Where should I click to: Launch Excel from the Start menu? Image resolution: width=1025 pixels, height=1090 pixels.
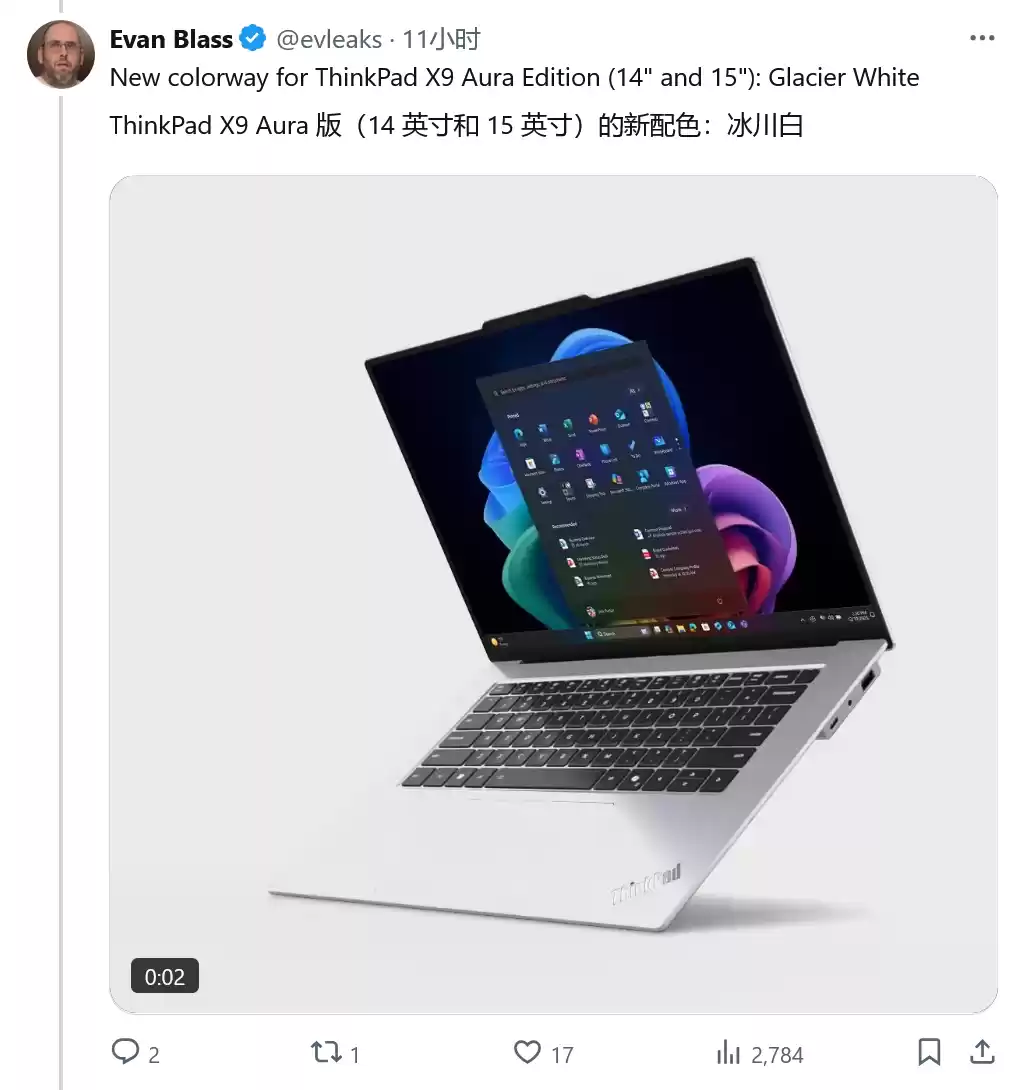click(x=566, y=425)
